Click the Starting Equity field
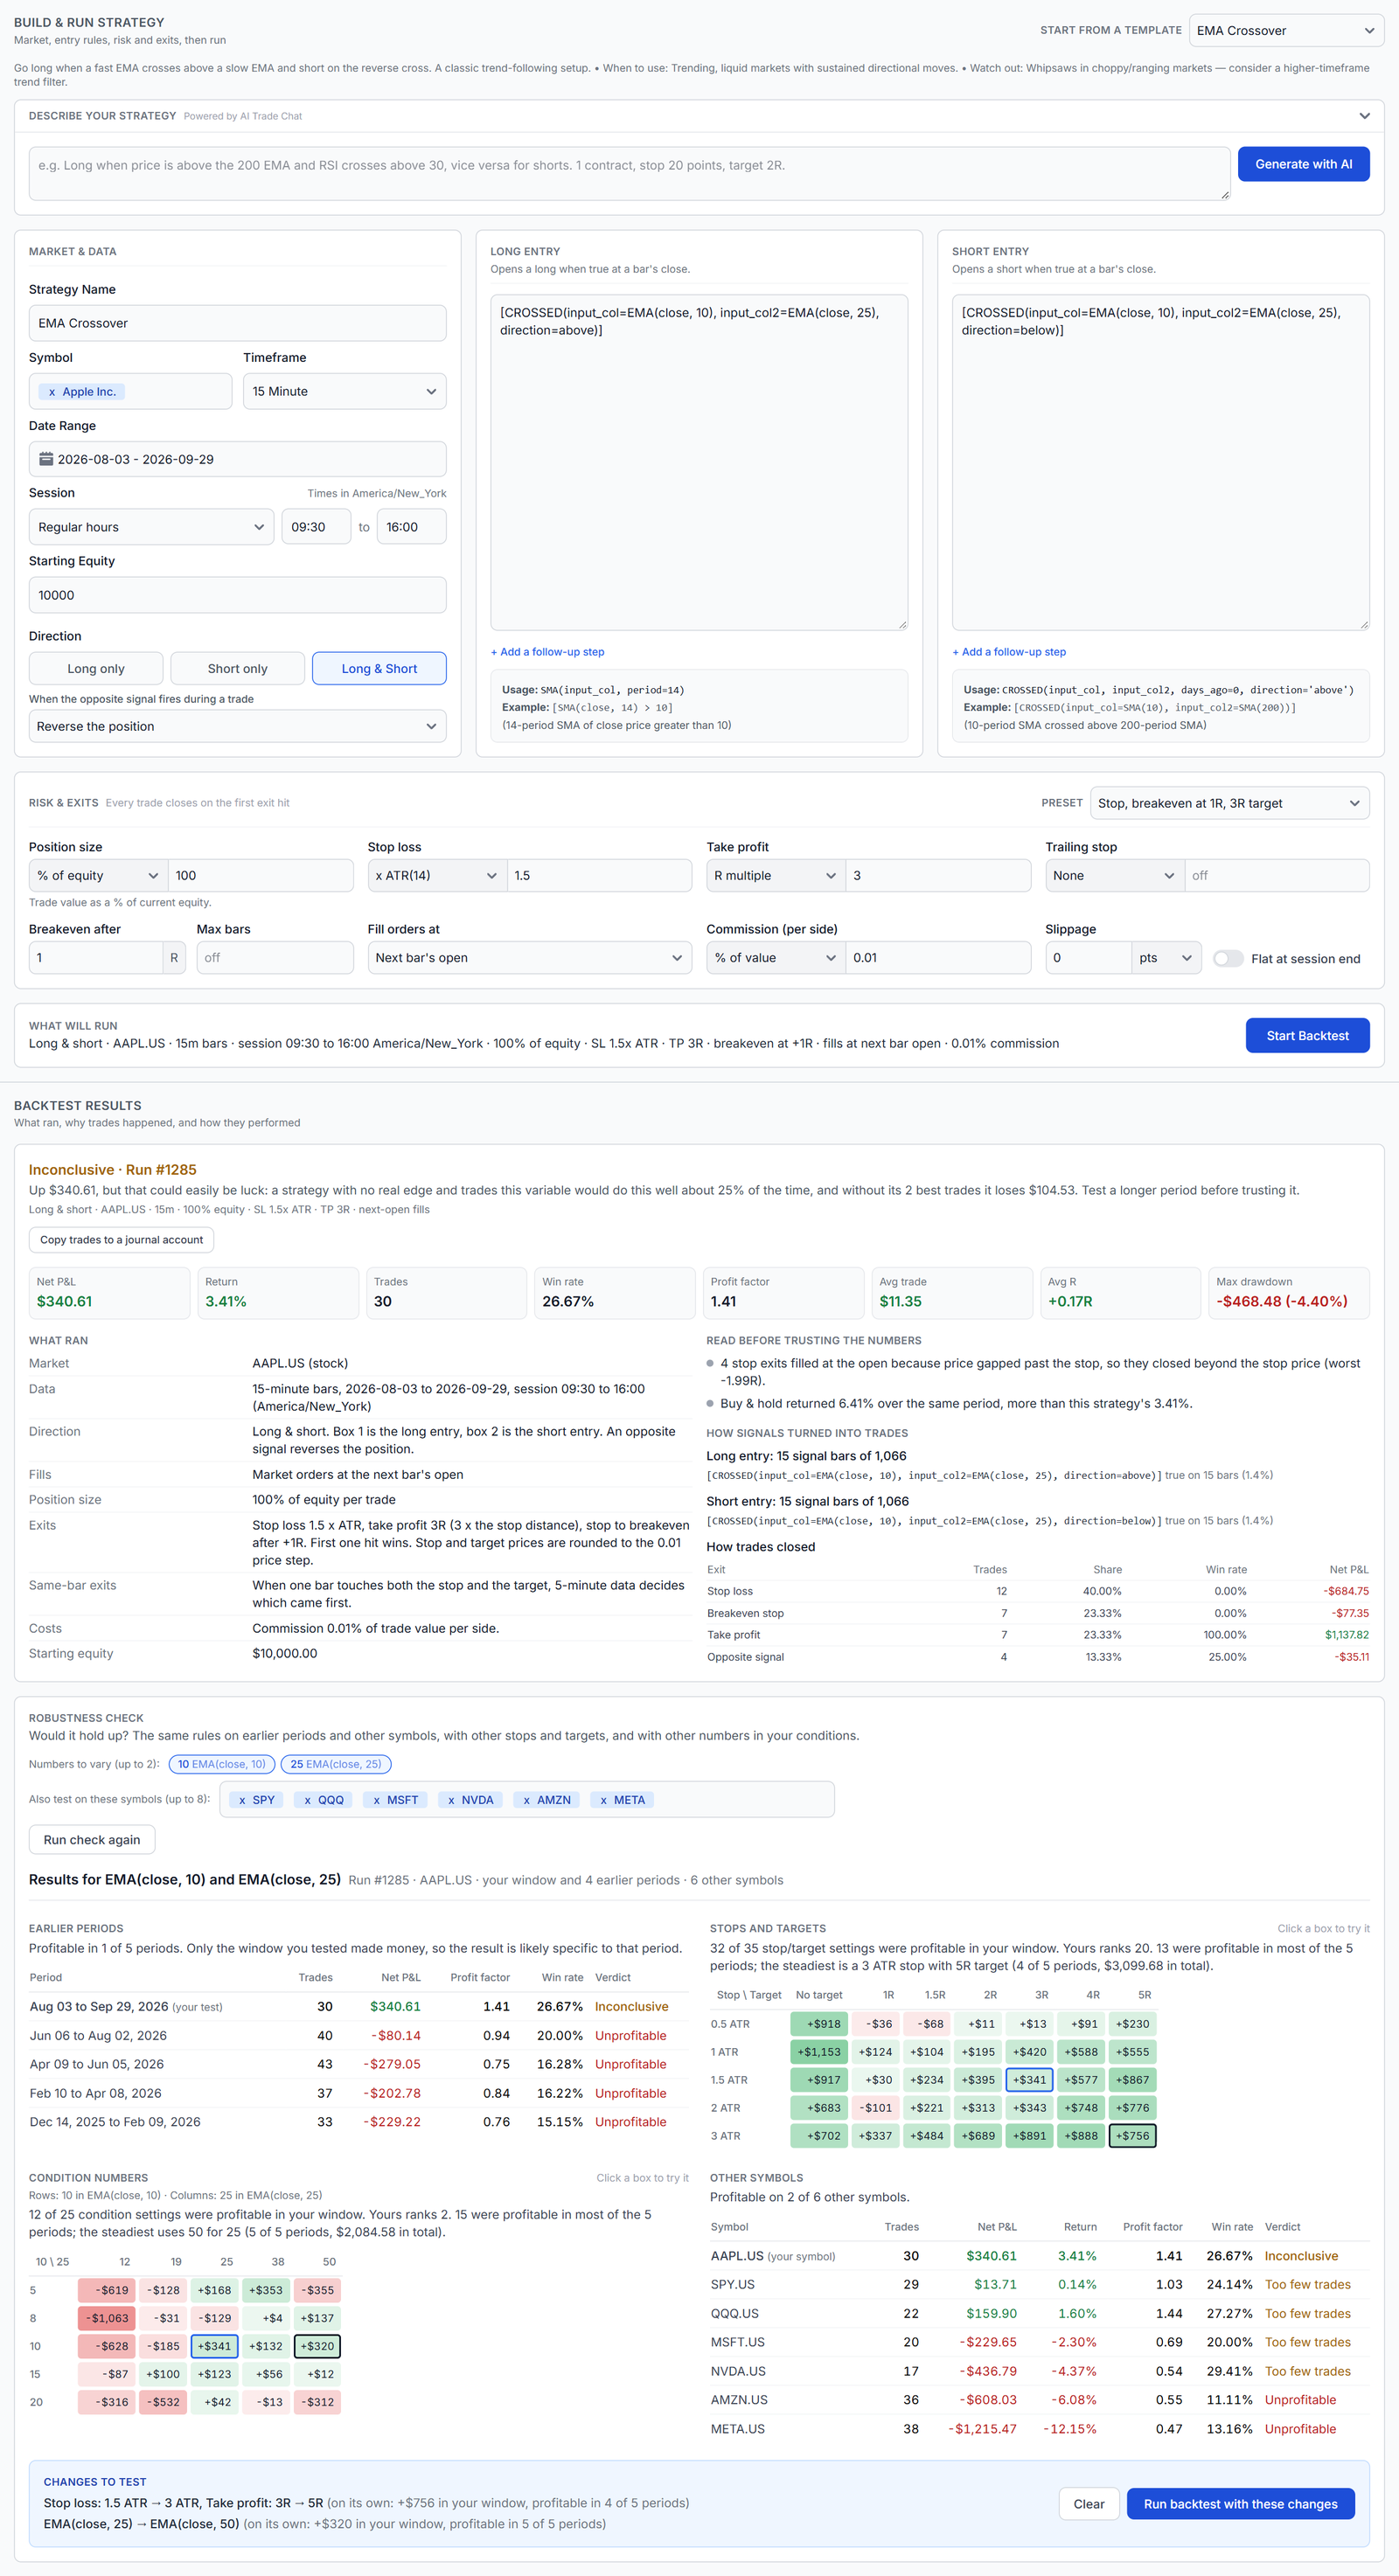 coord(237,595)
